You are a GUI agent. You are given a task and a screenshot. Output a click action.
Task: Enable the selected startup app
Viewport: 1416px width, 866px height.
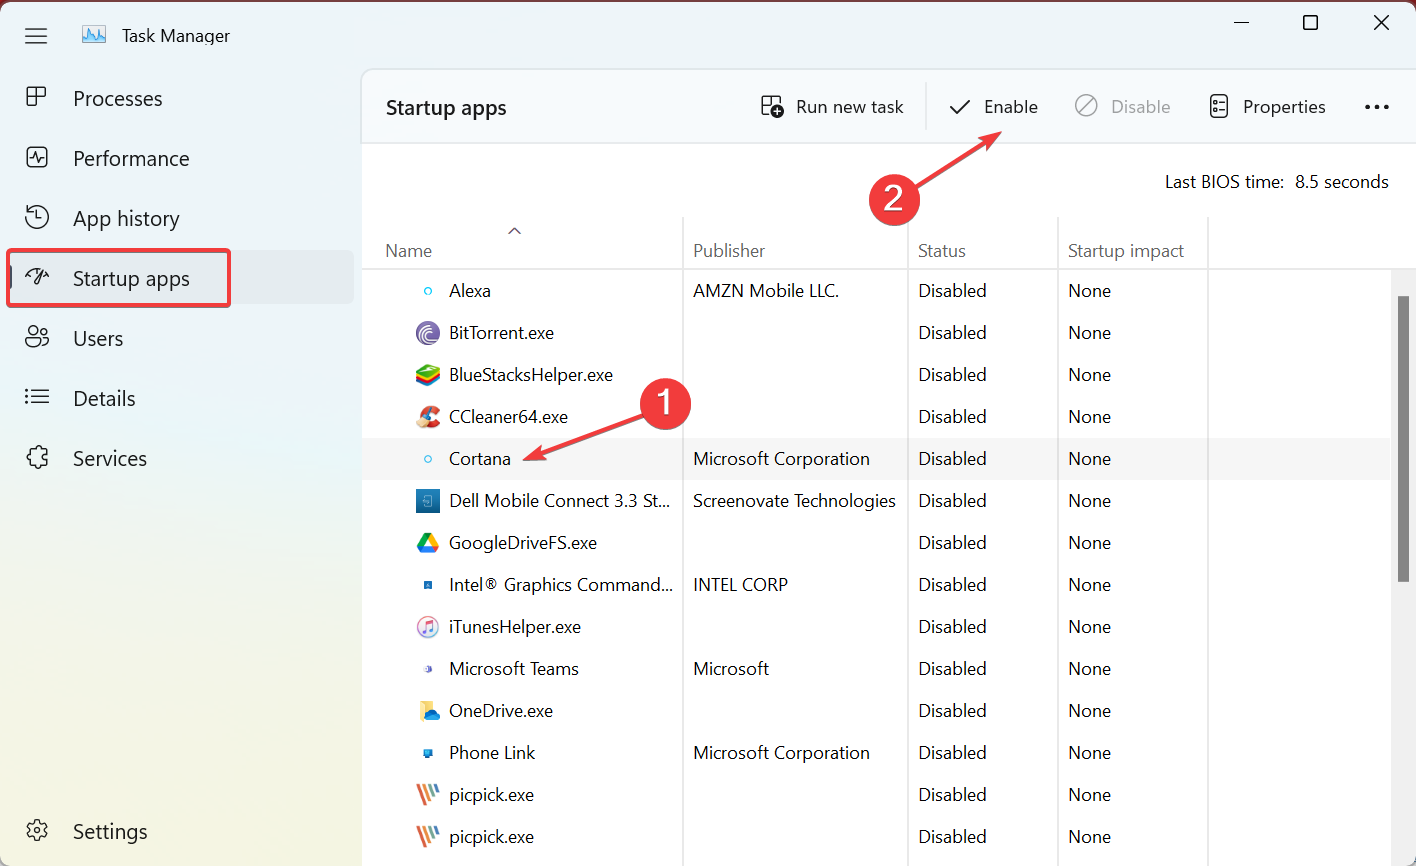tap(993, 107)
